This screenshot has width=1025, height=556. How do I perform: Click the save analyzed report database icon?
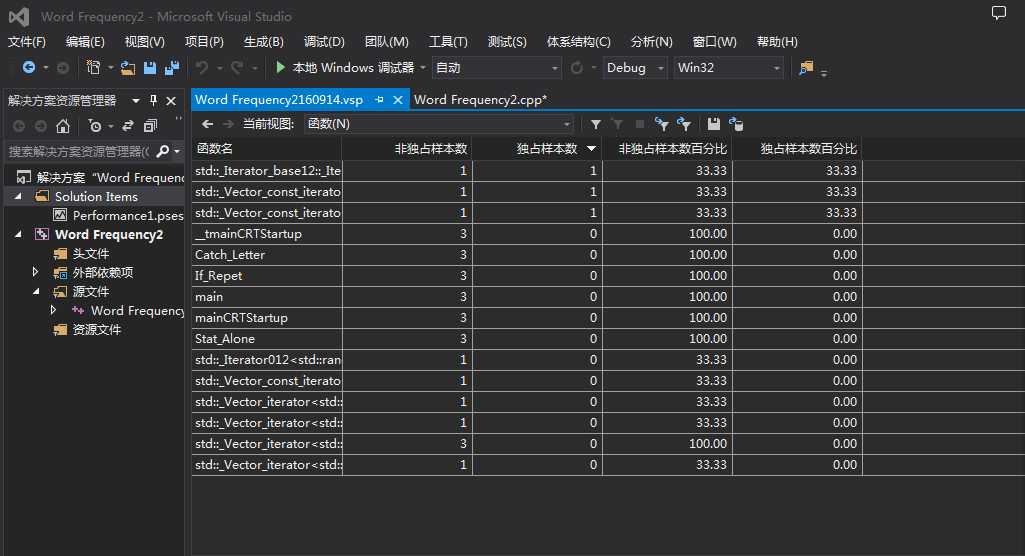tap(736, 124)
